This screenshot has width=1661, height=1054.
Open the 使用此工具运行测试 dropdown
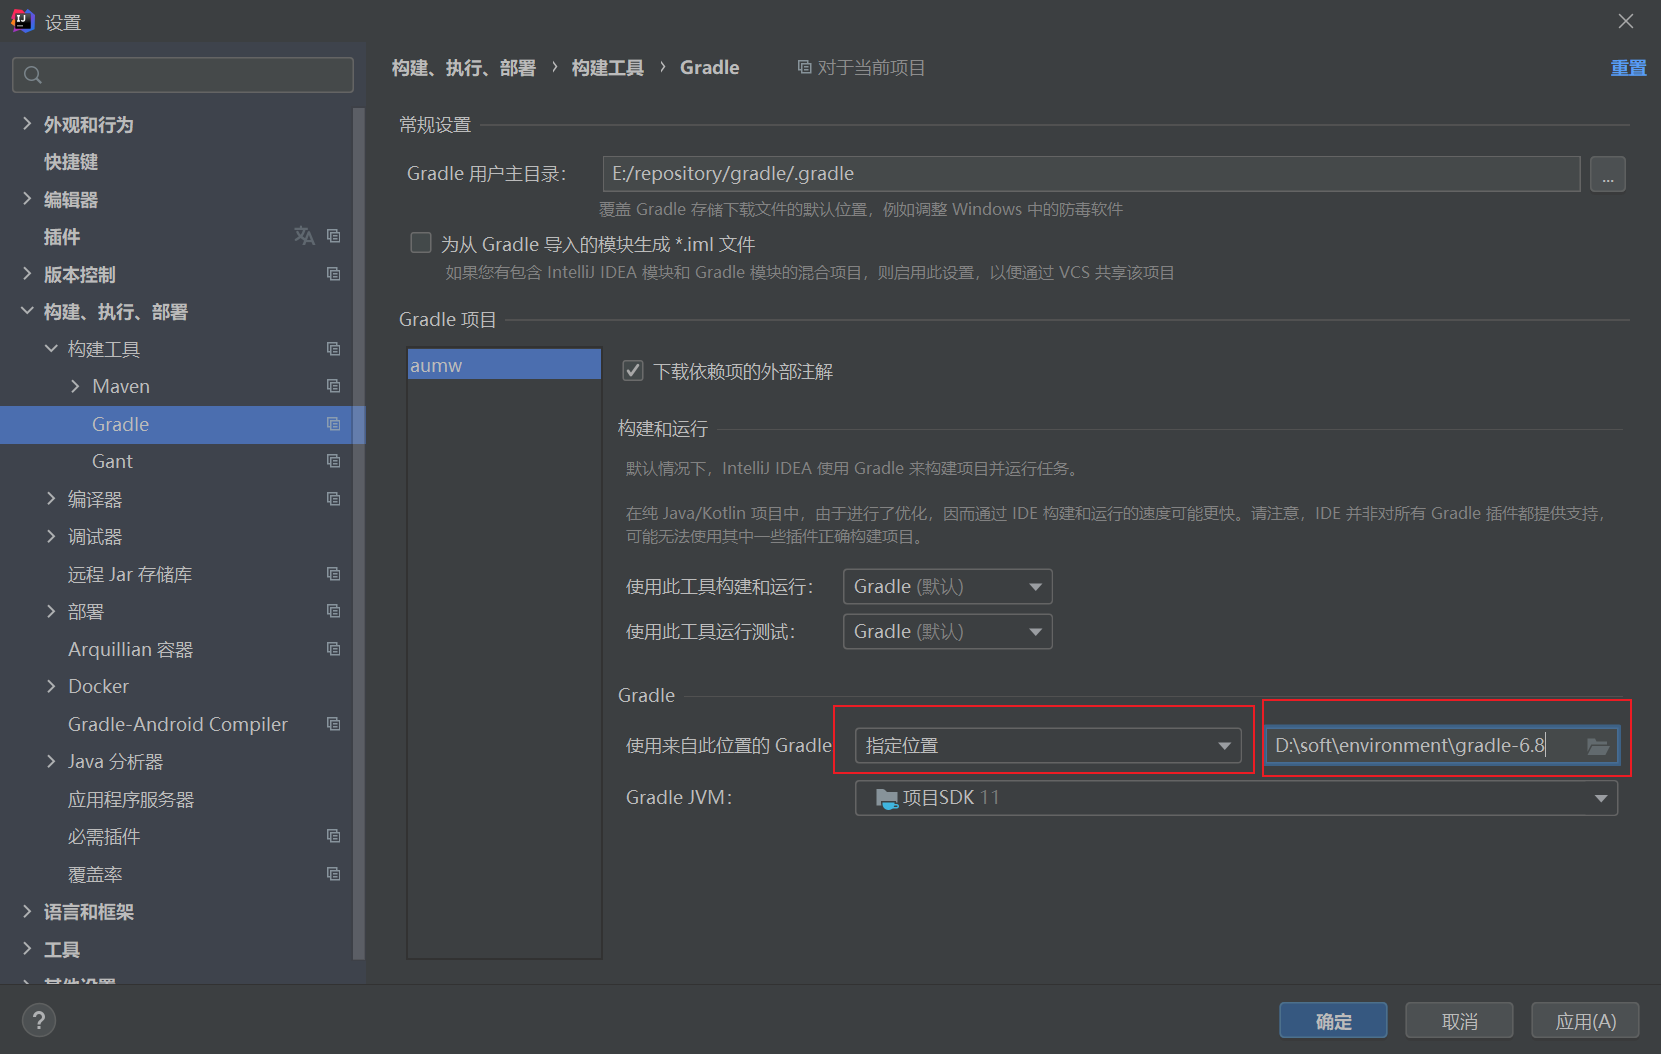coord(947,632)
